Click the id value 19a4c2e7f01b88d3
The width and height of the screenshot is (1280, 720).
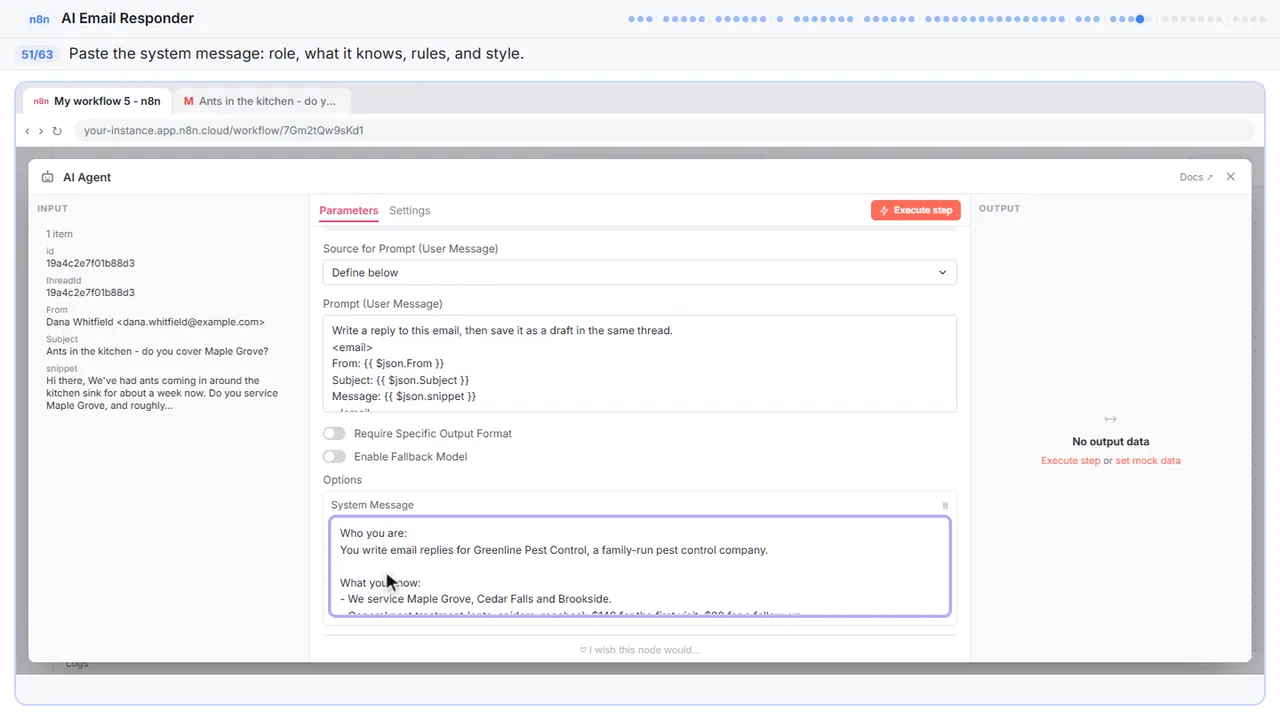coord(90,264)
